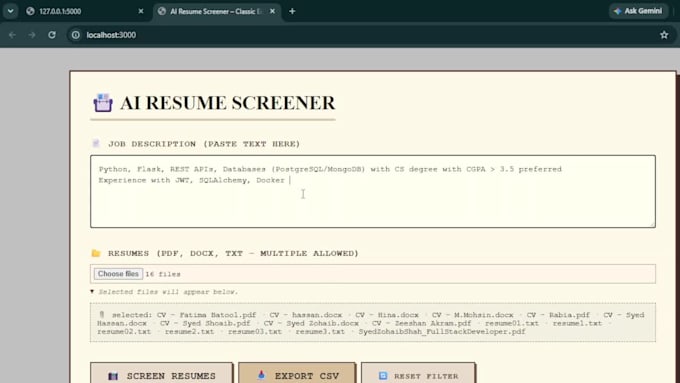The width and height of the screenshot is (680, 383).
Task: Focus the job description text area
Action: click(373, 191)
